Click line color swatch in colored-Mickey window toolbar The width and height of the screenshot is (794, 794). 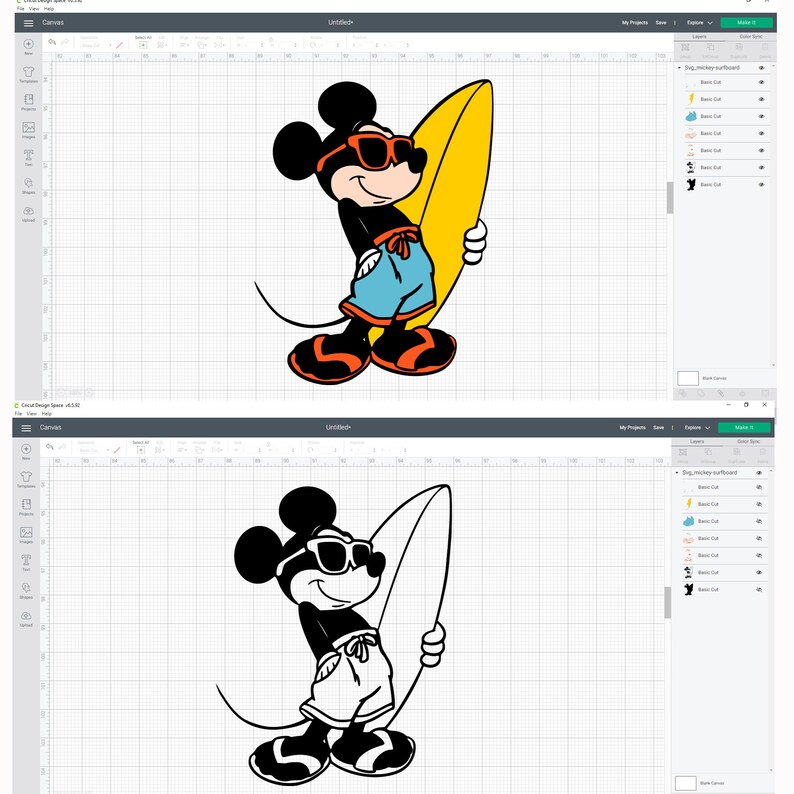coord(120,45)
